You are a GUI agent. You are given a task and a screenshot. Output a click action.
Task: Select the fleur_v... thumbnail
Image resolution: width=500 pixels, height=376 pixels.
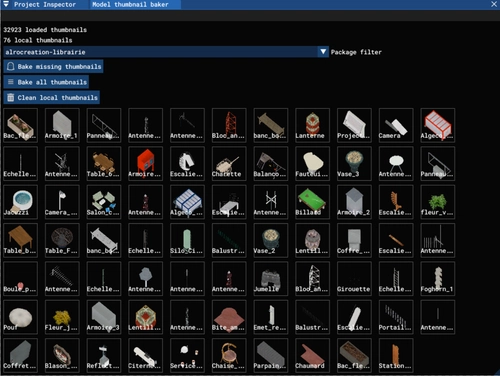438,202
